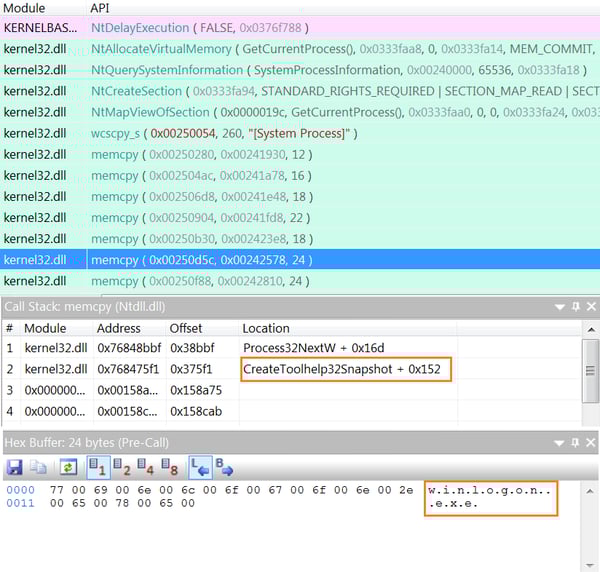Screen dimensions: 600x572
Task: Select call stack frame CreateToolhelp32Snapshot + 0x152
Action: click(292, 369)
